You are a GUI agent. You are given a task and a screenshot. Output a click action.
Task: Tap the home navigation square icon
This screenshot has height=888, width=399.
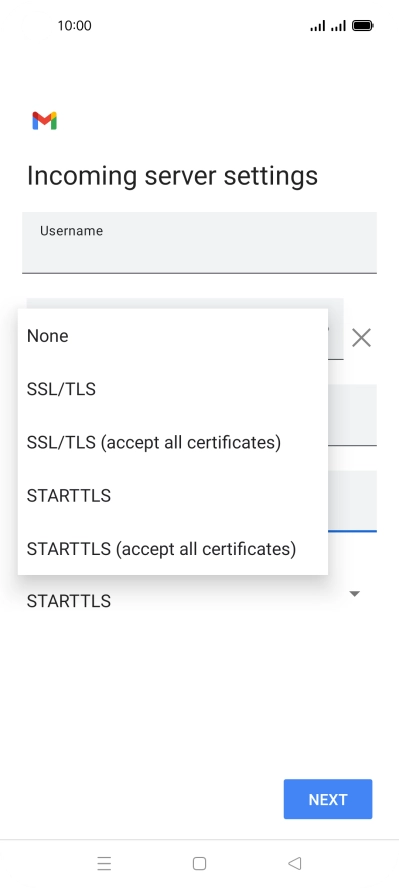(199, 863)
